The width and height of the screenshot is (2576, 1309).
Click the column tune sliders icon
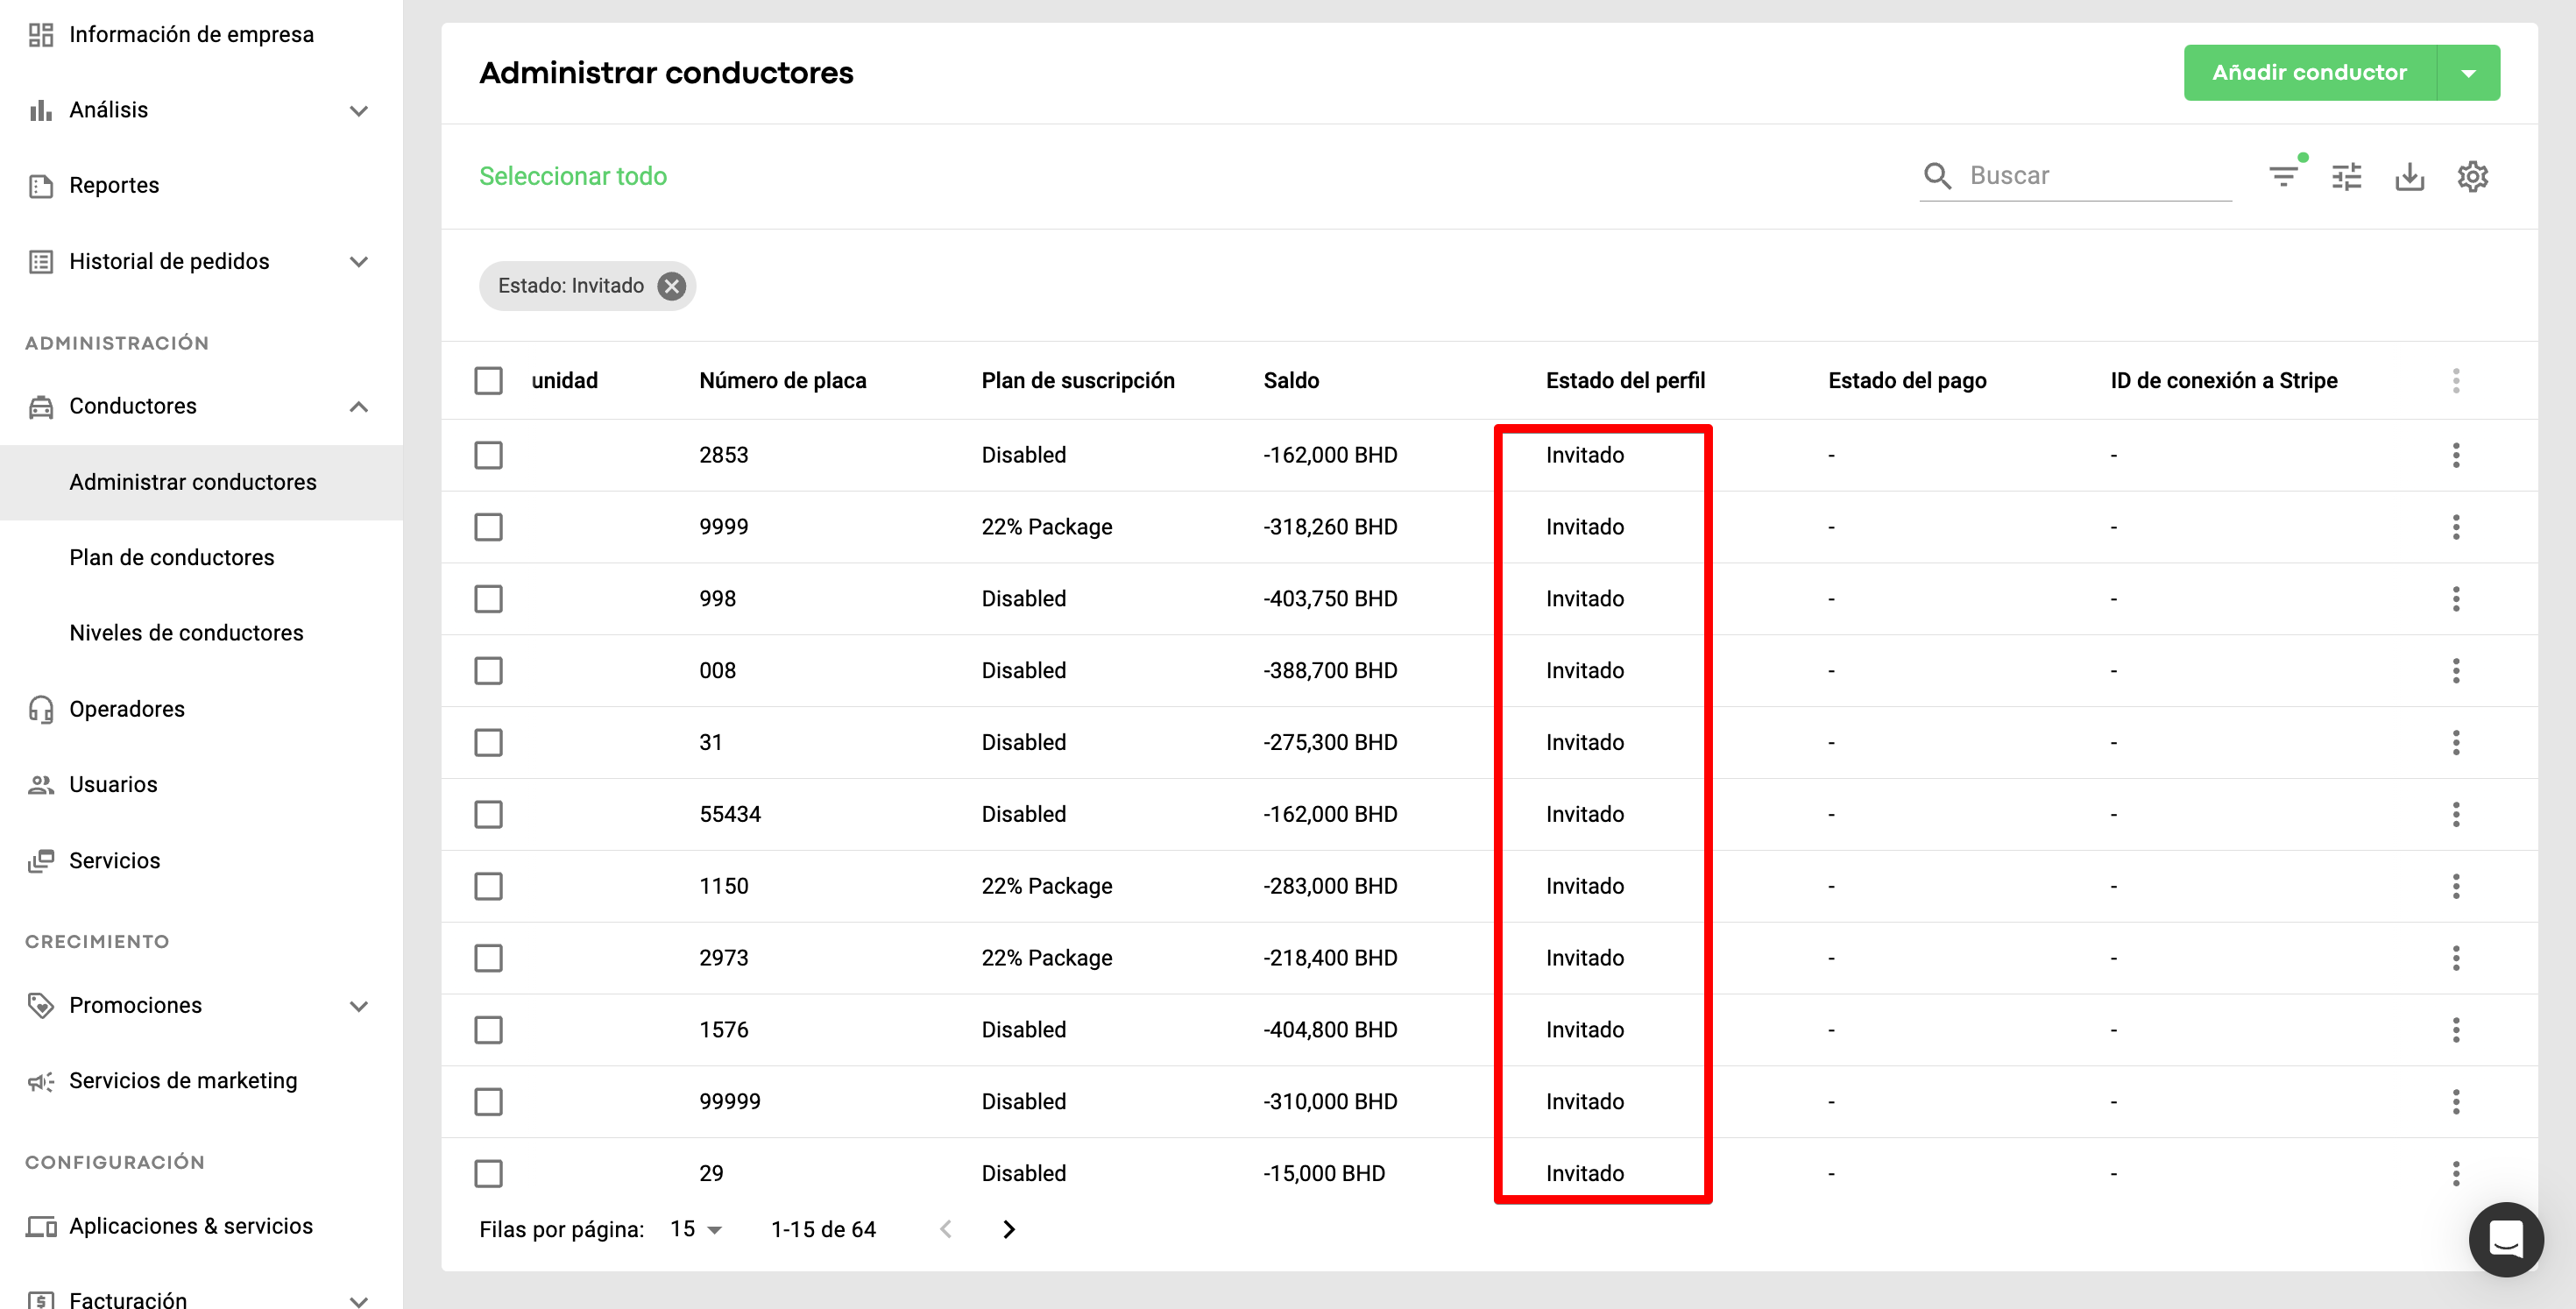coord(2346,176)
